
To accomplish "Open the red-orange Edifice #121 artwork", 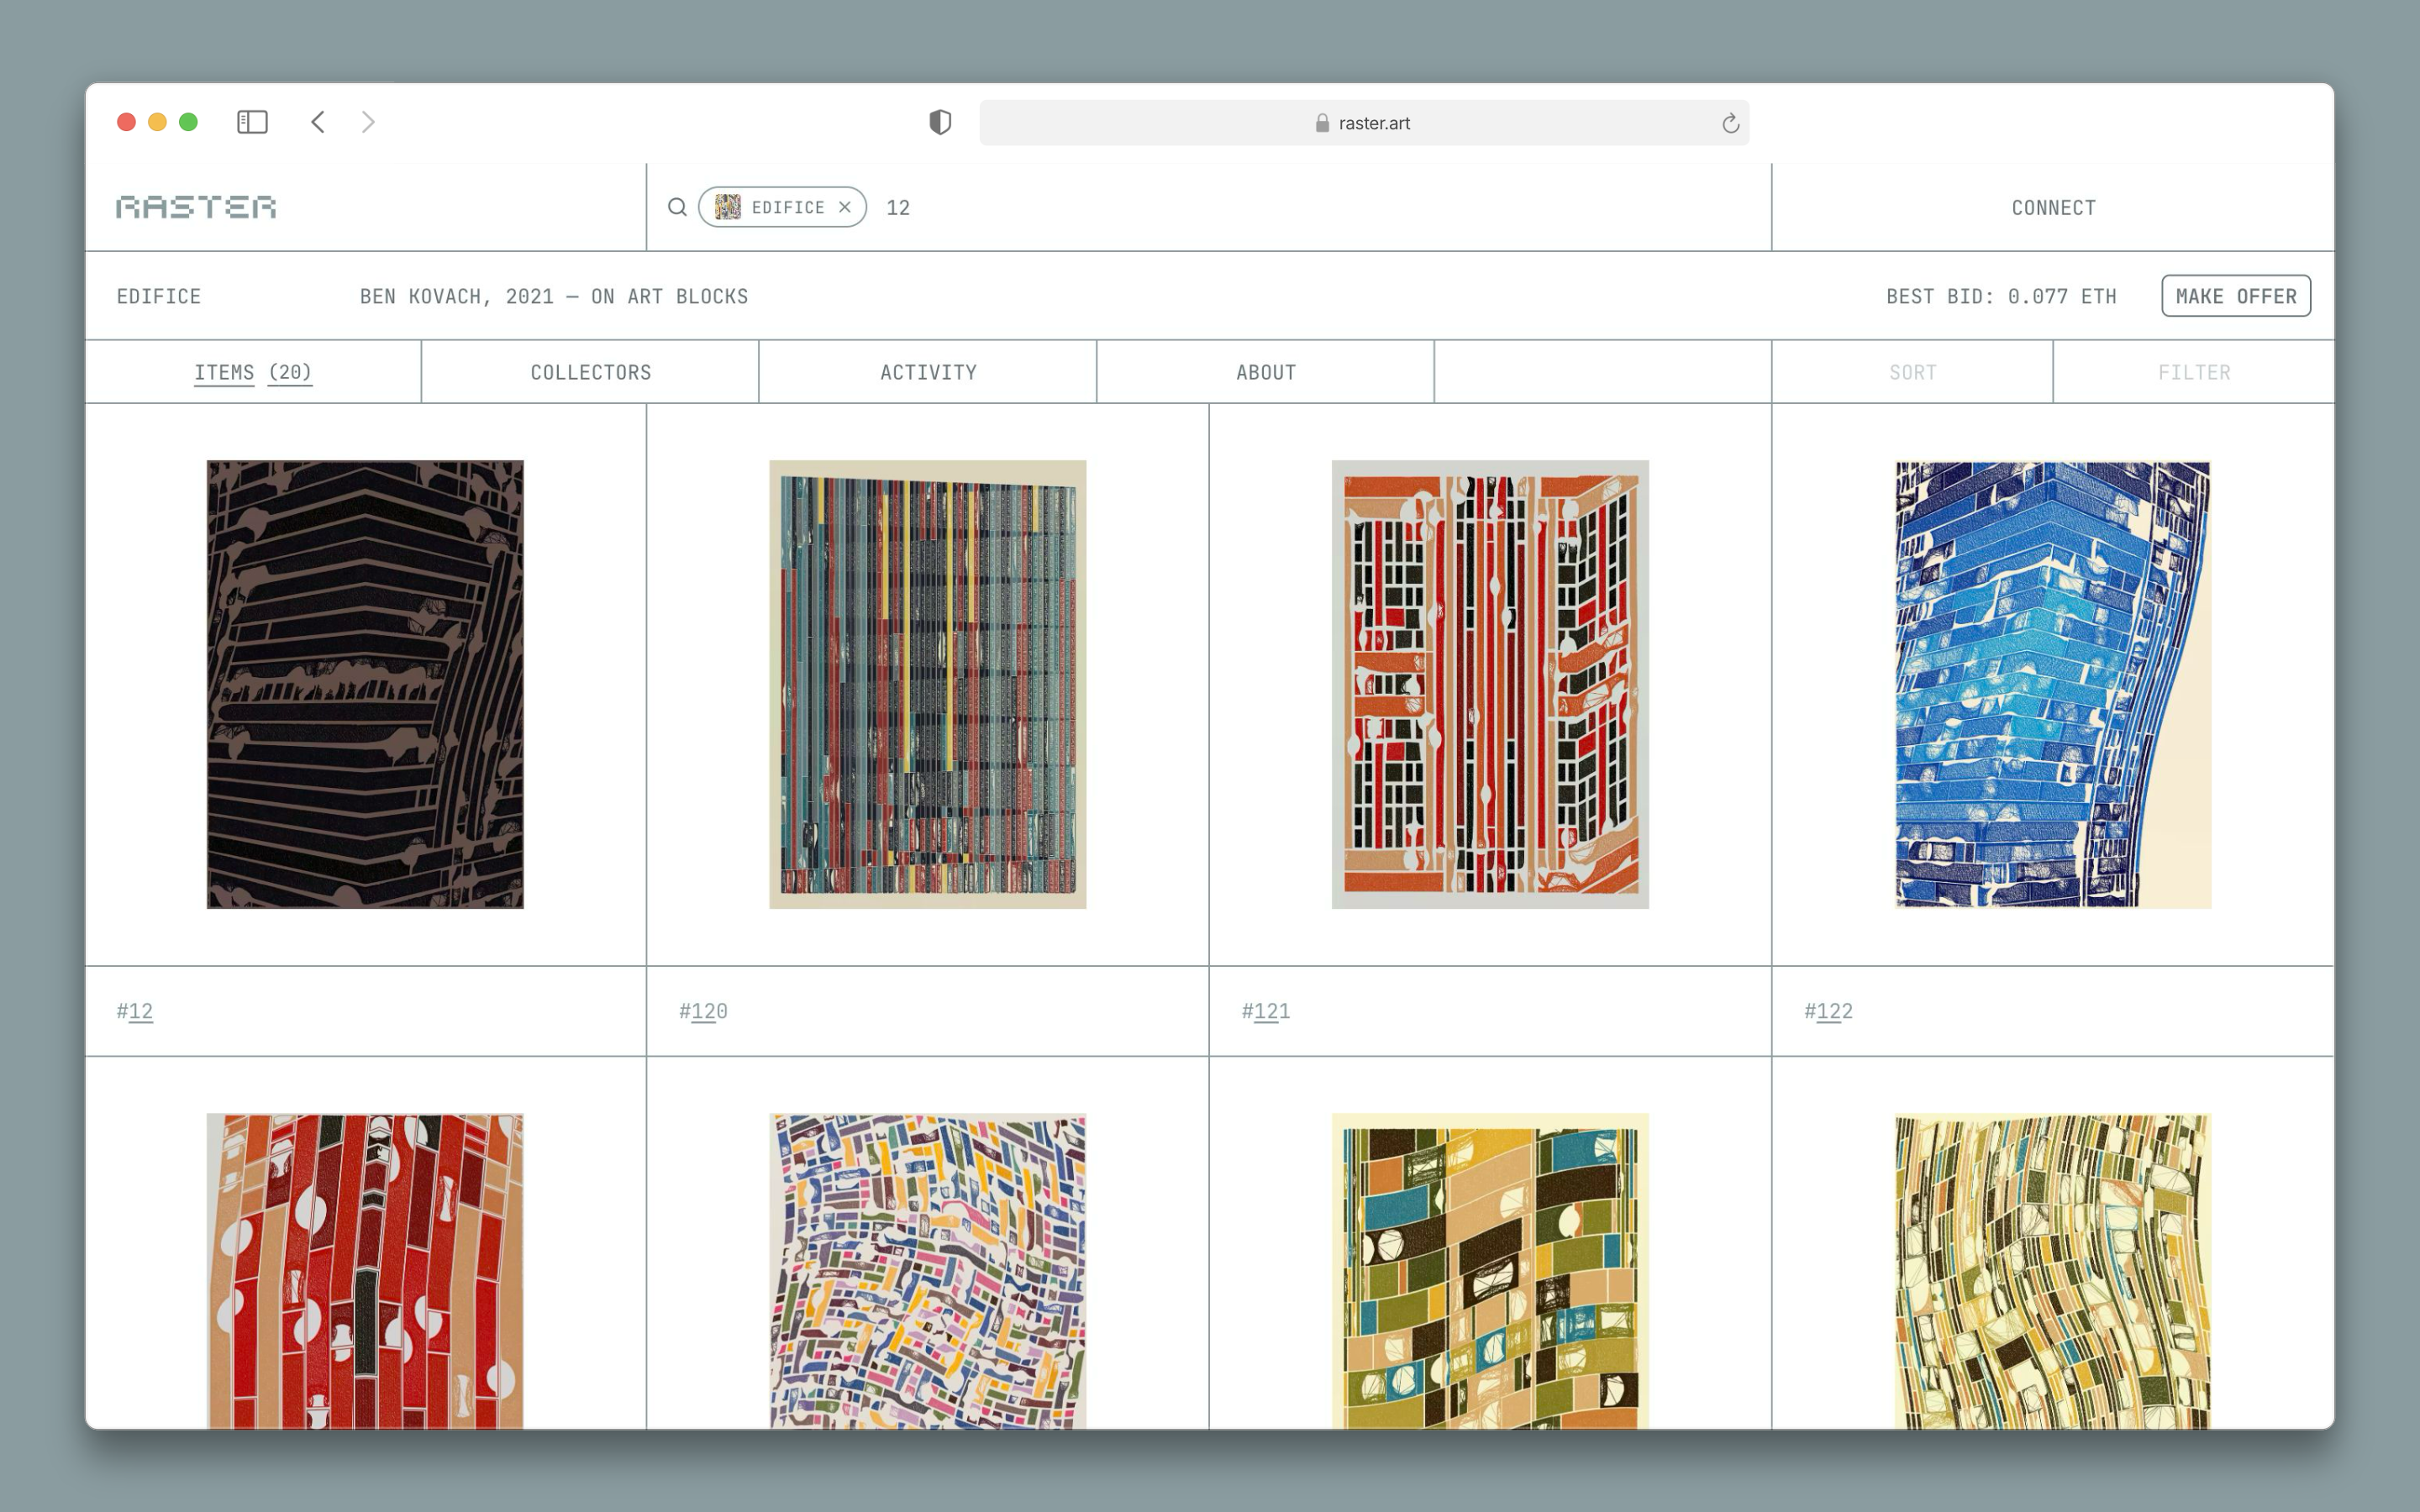I will click(1490, 684).
